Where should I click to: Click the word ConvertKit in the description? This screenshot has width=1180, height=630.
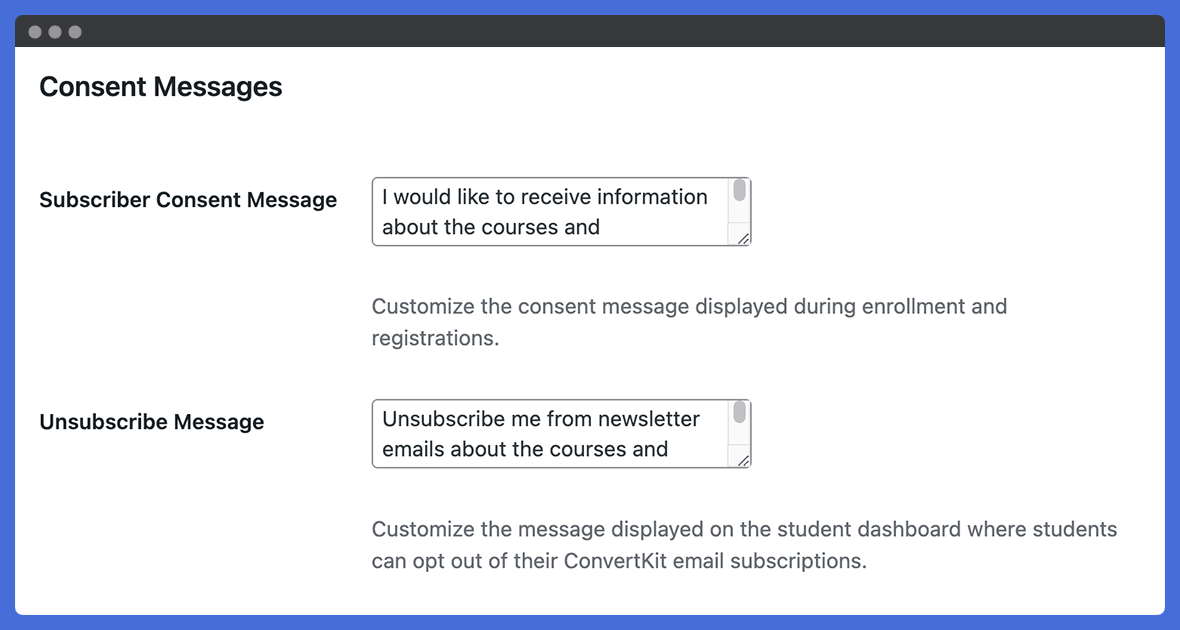click(x=615, y=561)
